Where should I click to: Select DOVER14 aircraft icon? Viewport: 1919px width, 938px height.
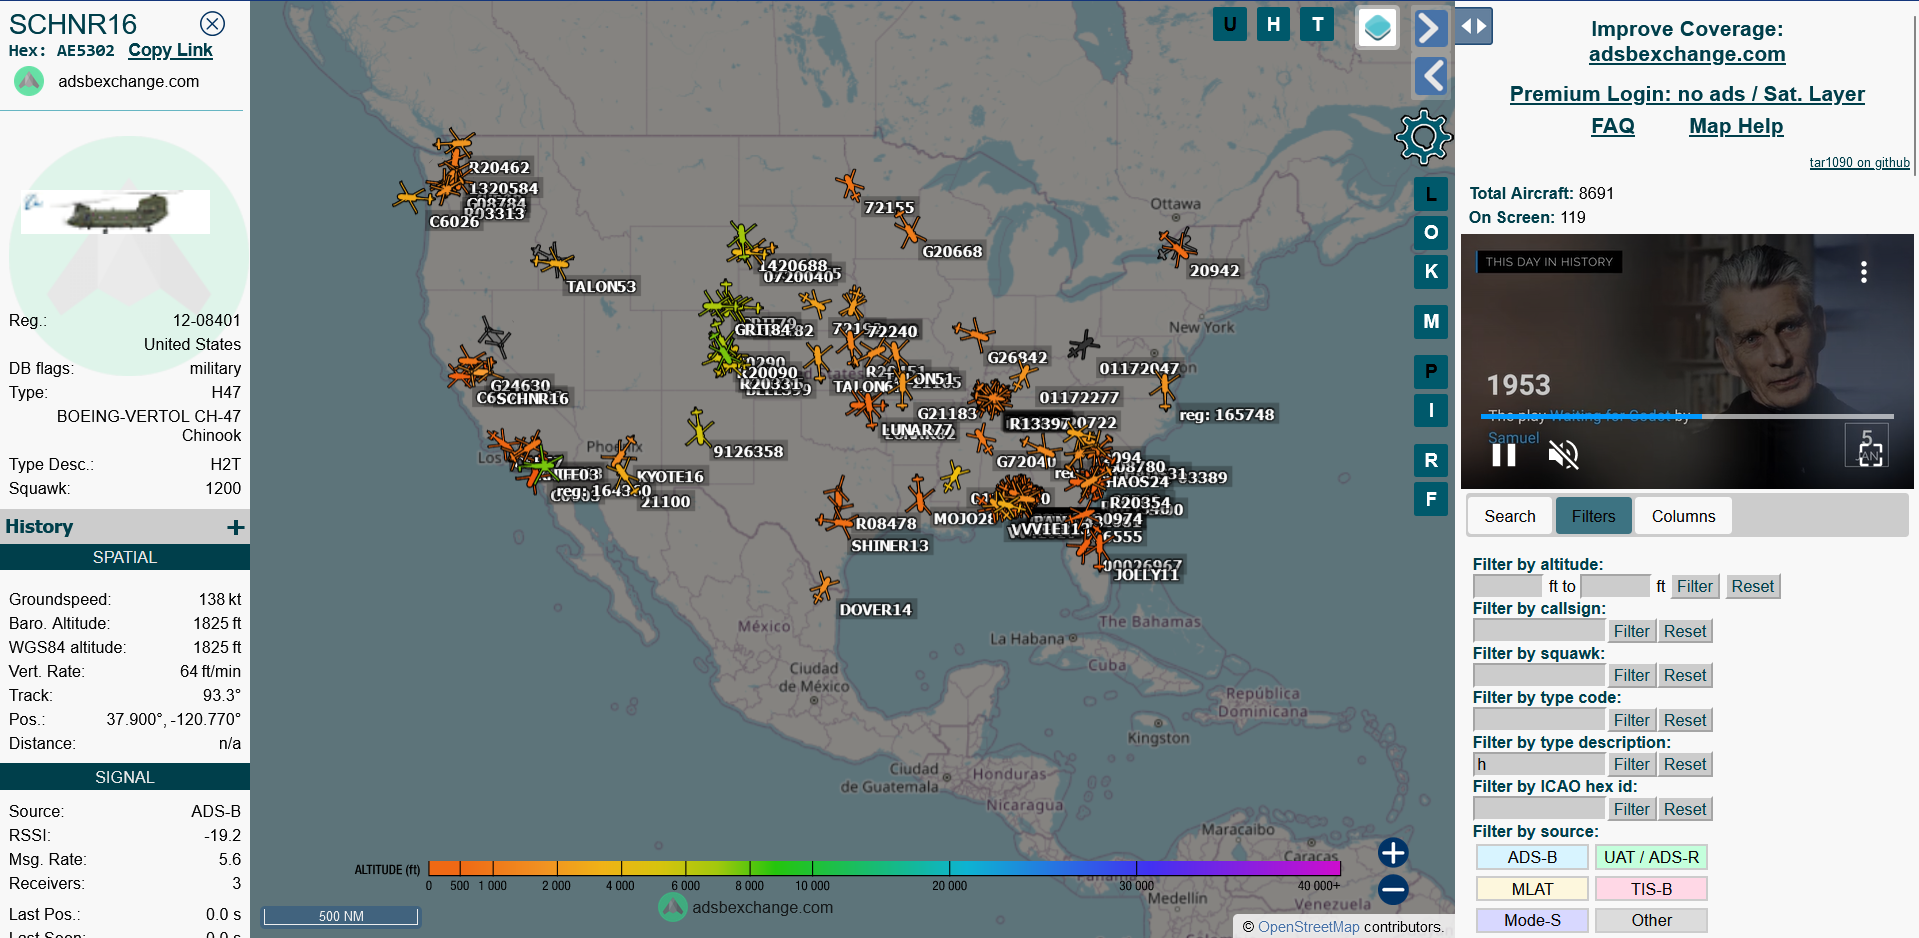coord(824,587)
